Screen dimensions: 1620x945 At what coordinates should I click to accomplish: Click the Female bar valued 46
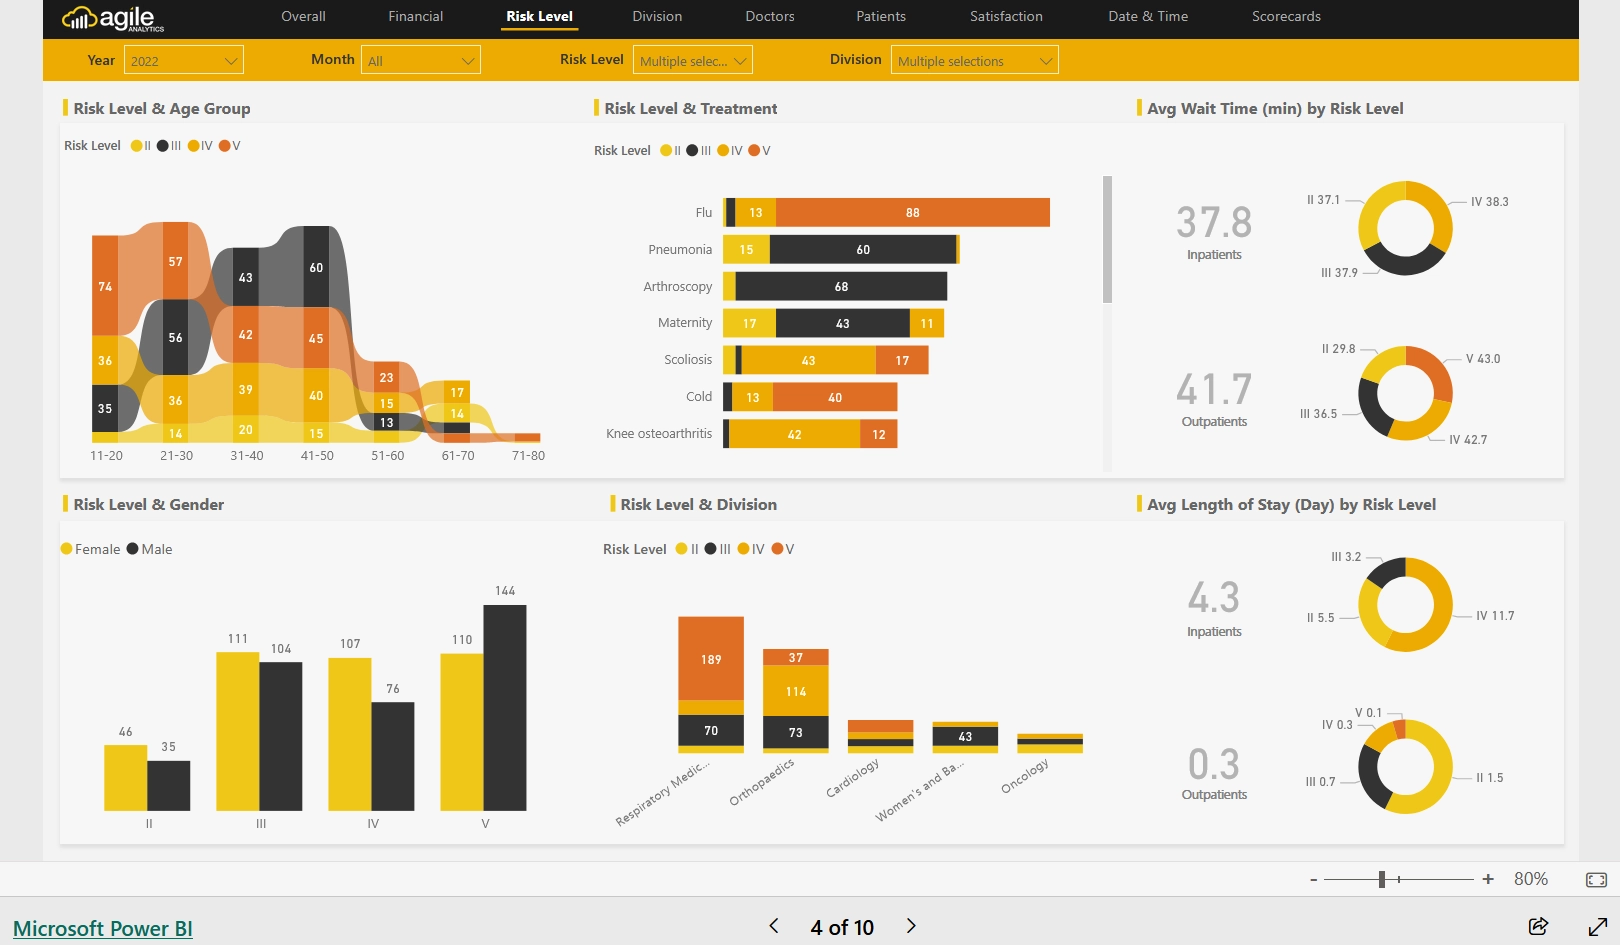pos(126,778)
